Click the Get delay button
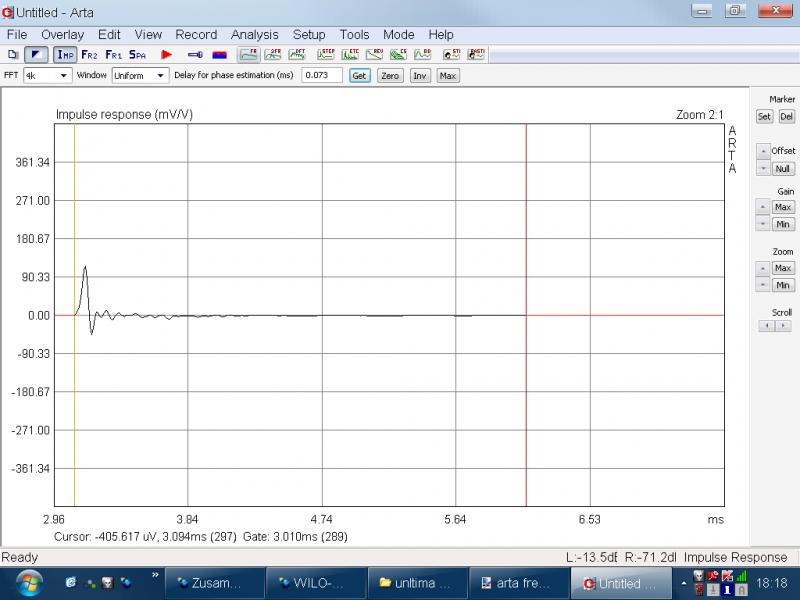 click(x=359, y=75)
